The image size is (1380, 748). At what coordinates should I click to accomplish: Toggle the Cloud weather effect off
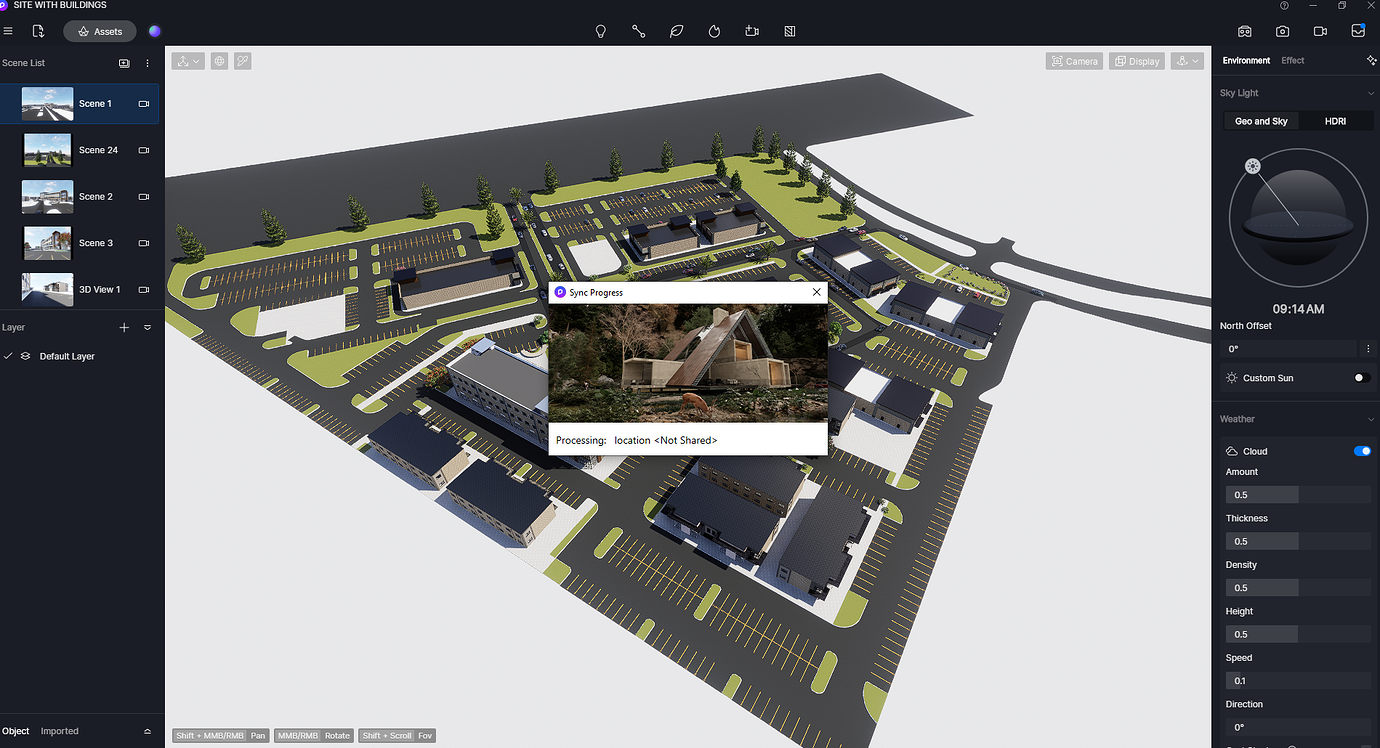(x=1362, y=451)
